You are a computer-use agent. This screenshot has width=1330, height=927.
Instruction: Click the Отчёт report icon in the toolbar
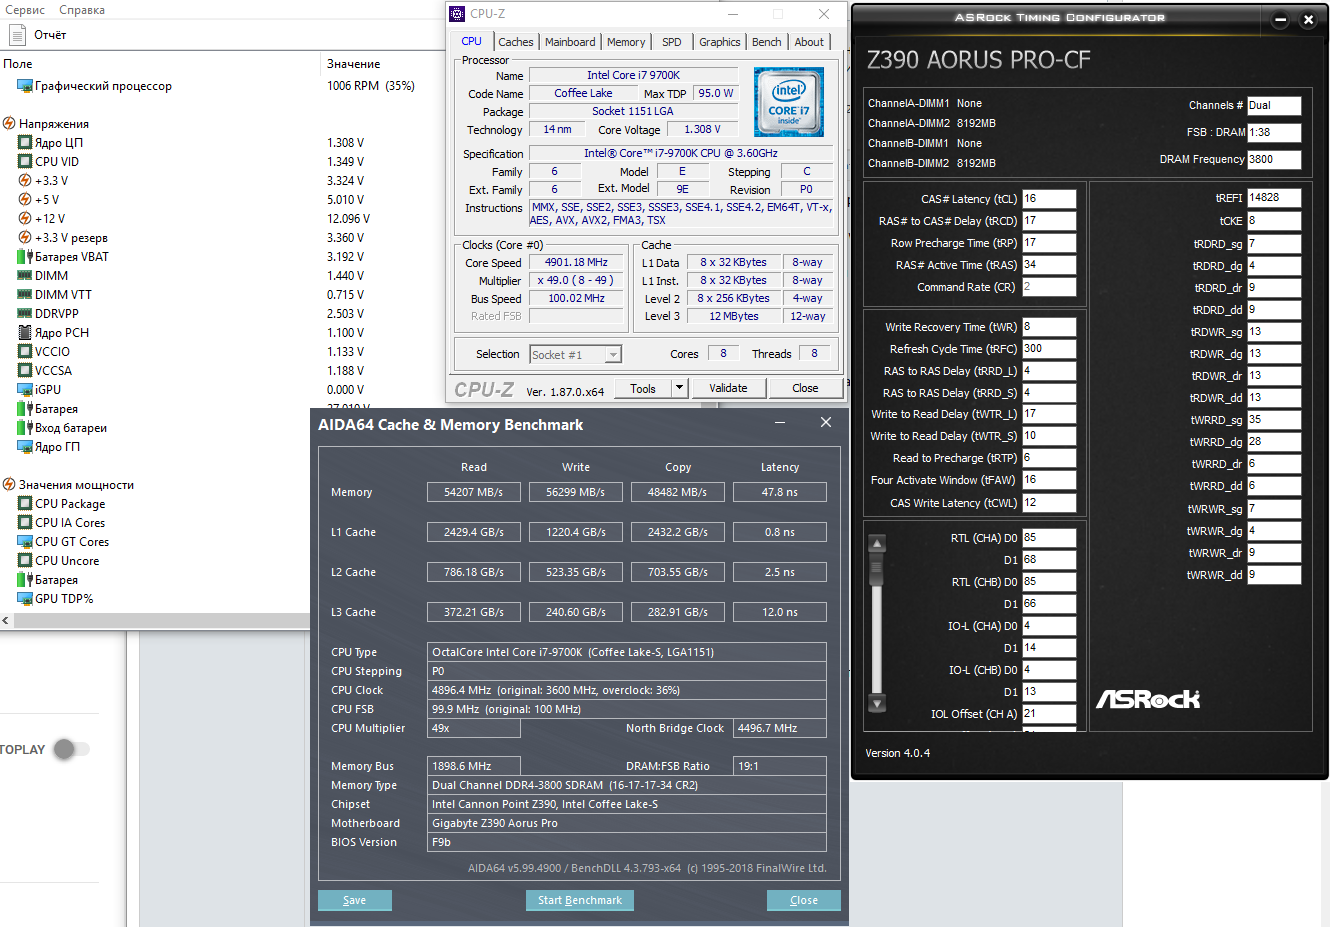click(17, 35)
